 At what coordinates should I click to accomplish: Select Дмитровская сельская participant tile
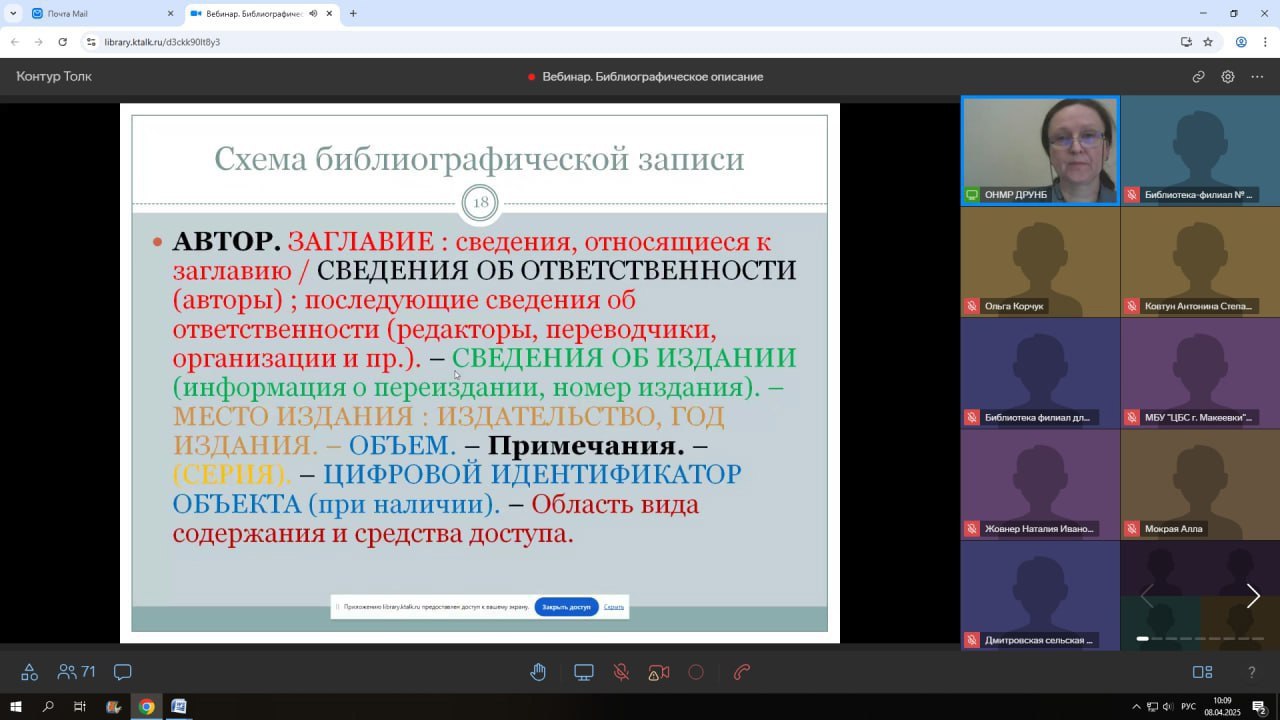[1040, 595]
